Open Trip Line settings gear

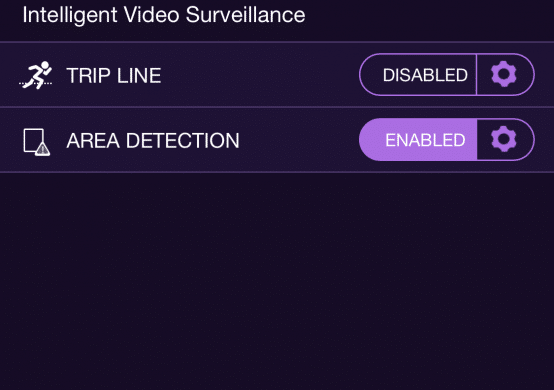coord(504,74)
